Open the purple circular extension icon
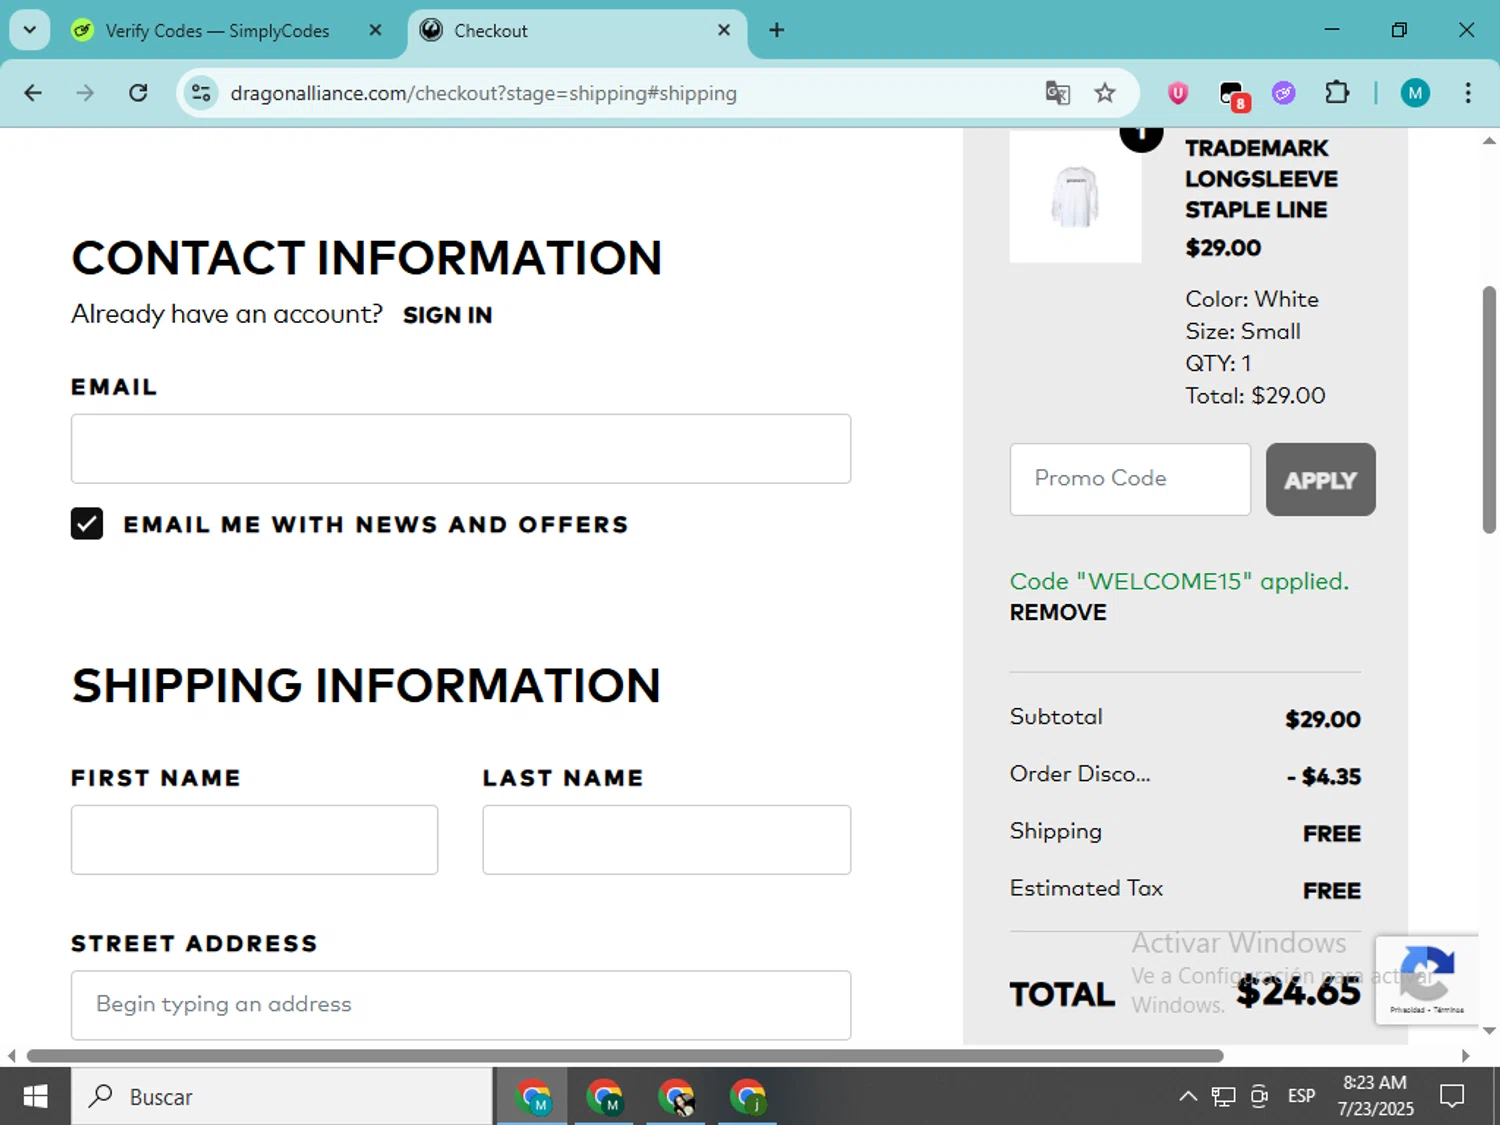The height and width of the screenshot is (1125, 1500). tap(1284, 93)
